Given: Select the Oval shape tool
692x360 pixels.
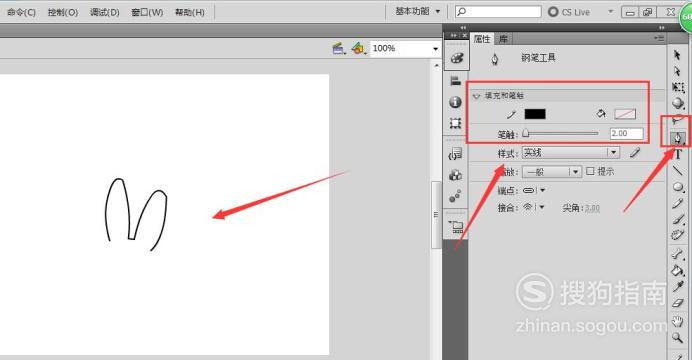Looking at the screenshot, I should pyautogui.click(x=678, y=187).
